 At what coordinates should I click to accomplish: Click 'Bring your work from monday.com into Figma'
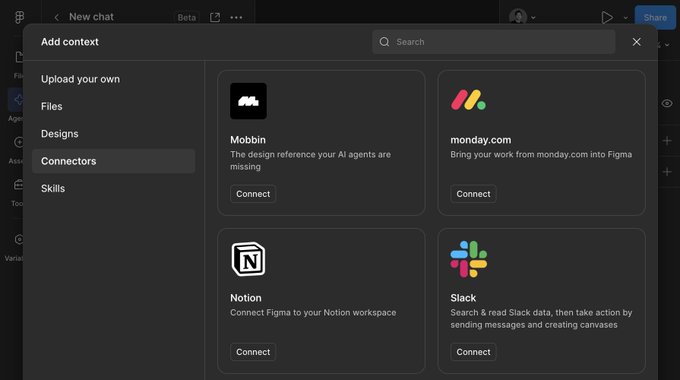pos(541,154)
